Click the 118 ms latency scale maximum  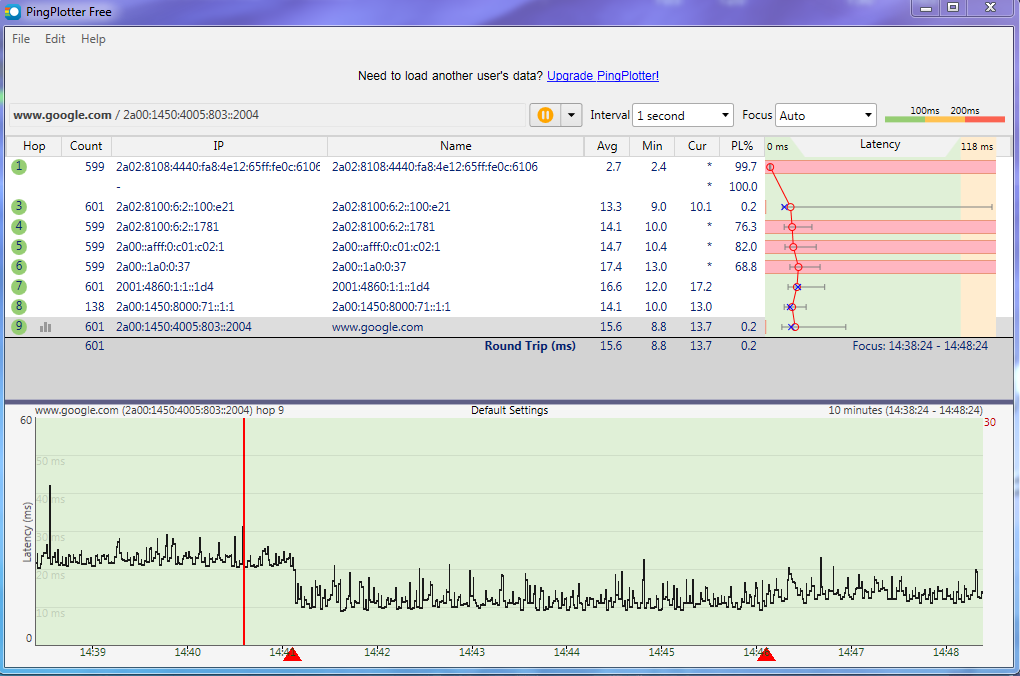coord(976,147)
